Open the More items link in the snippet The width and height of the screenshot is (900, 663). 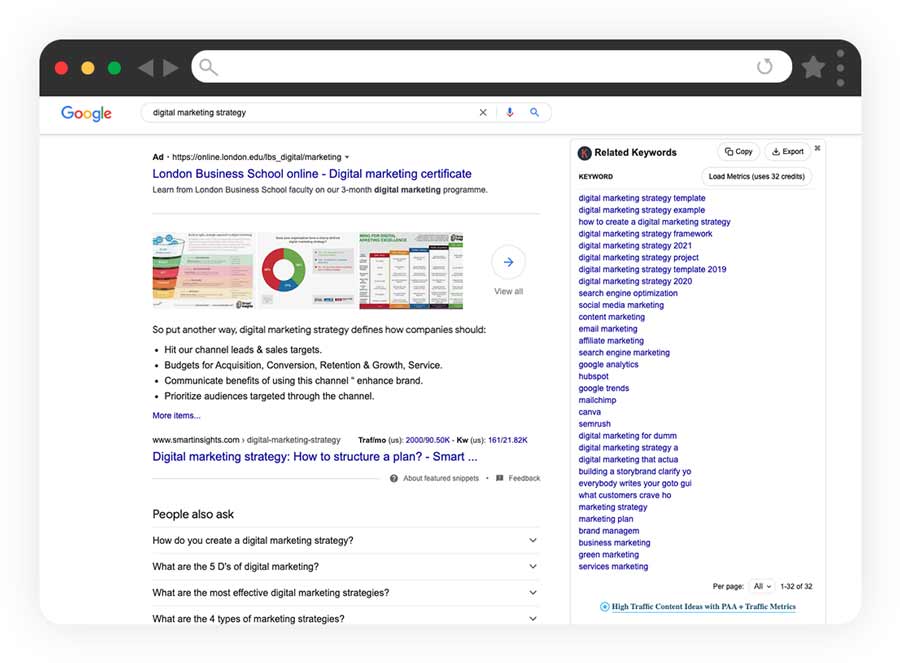176,415
